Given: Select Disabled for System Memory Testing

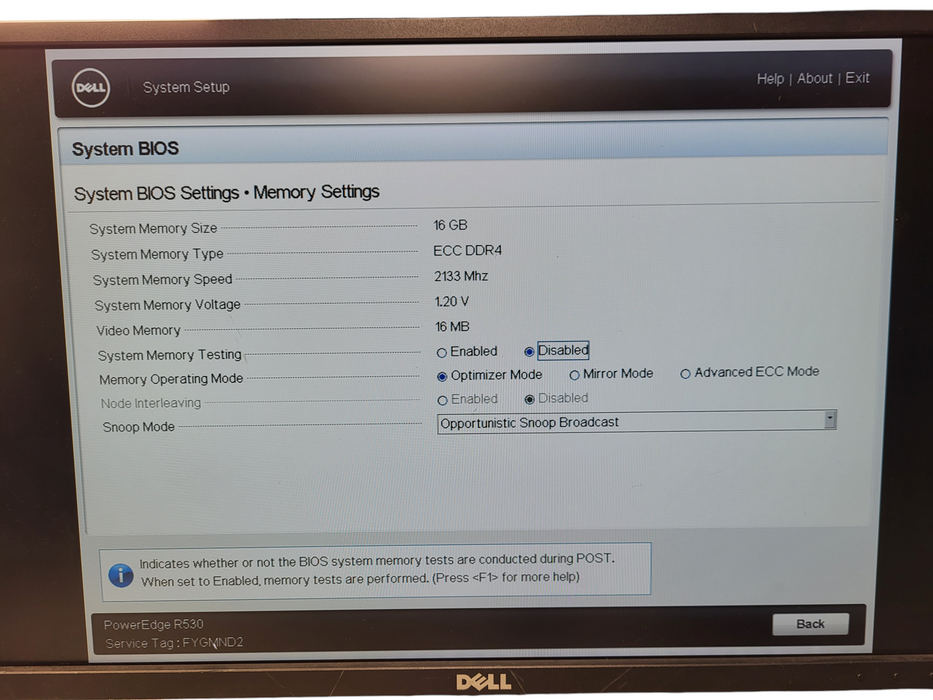Looking at the screenshot, I should click(x=528, y=352).
